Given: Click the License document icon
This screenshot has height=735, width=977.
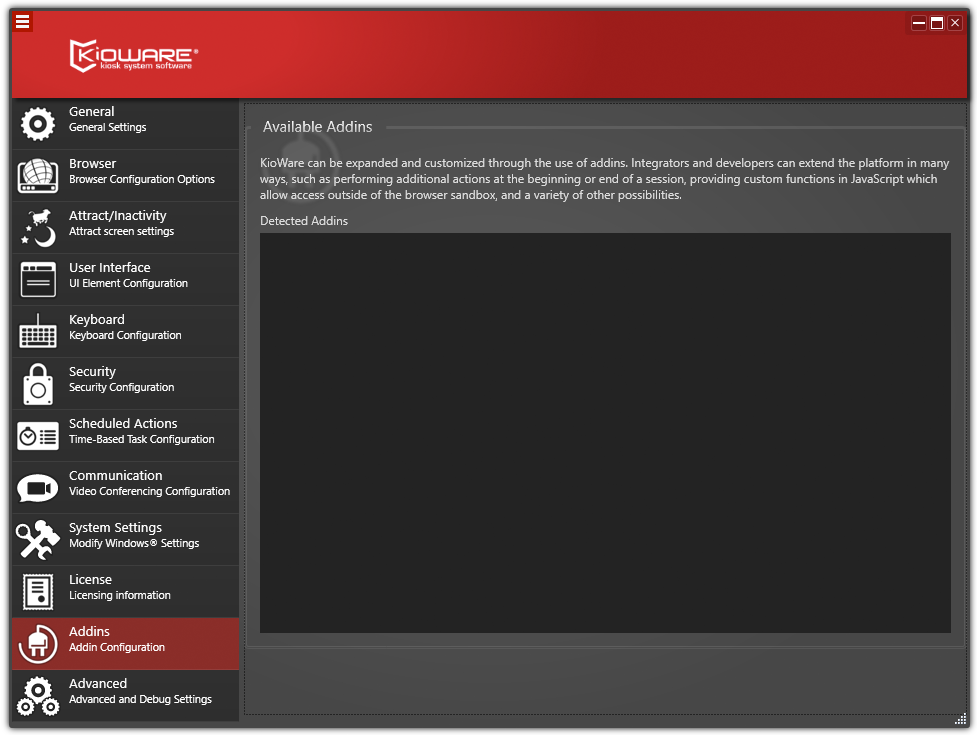Looking at the screenshot, I should (38, 591).
